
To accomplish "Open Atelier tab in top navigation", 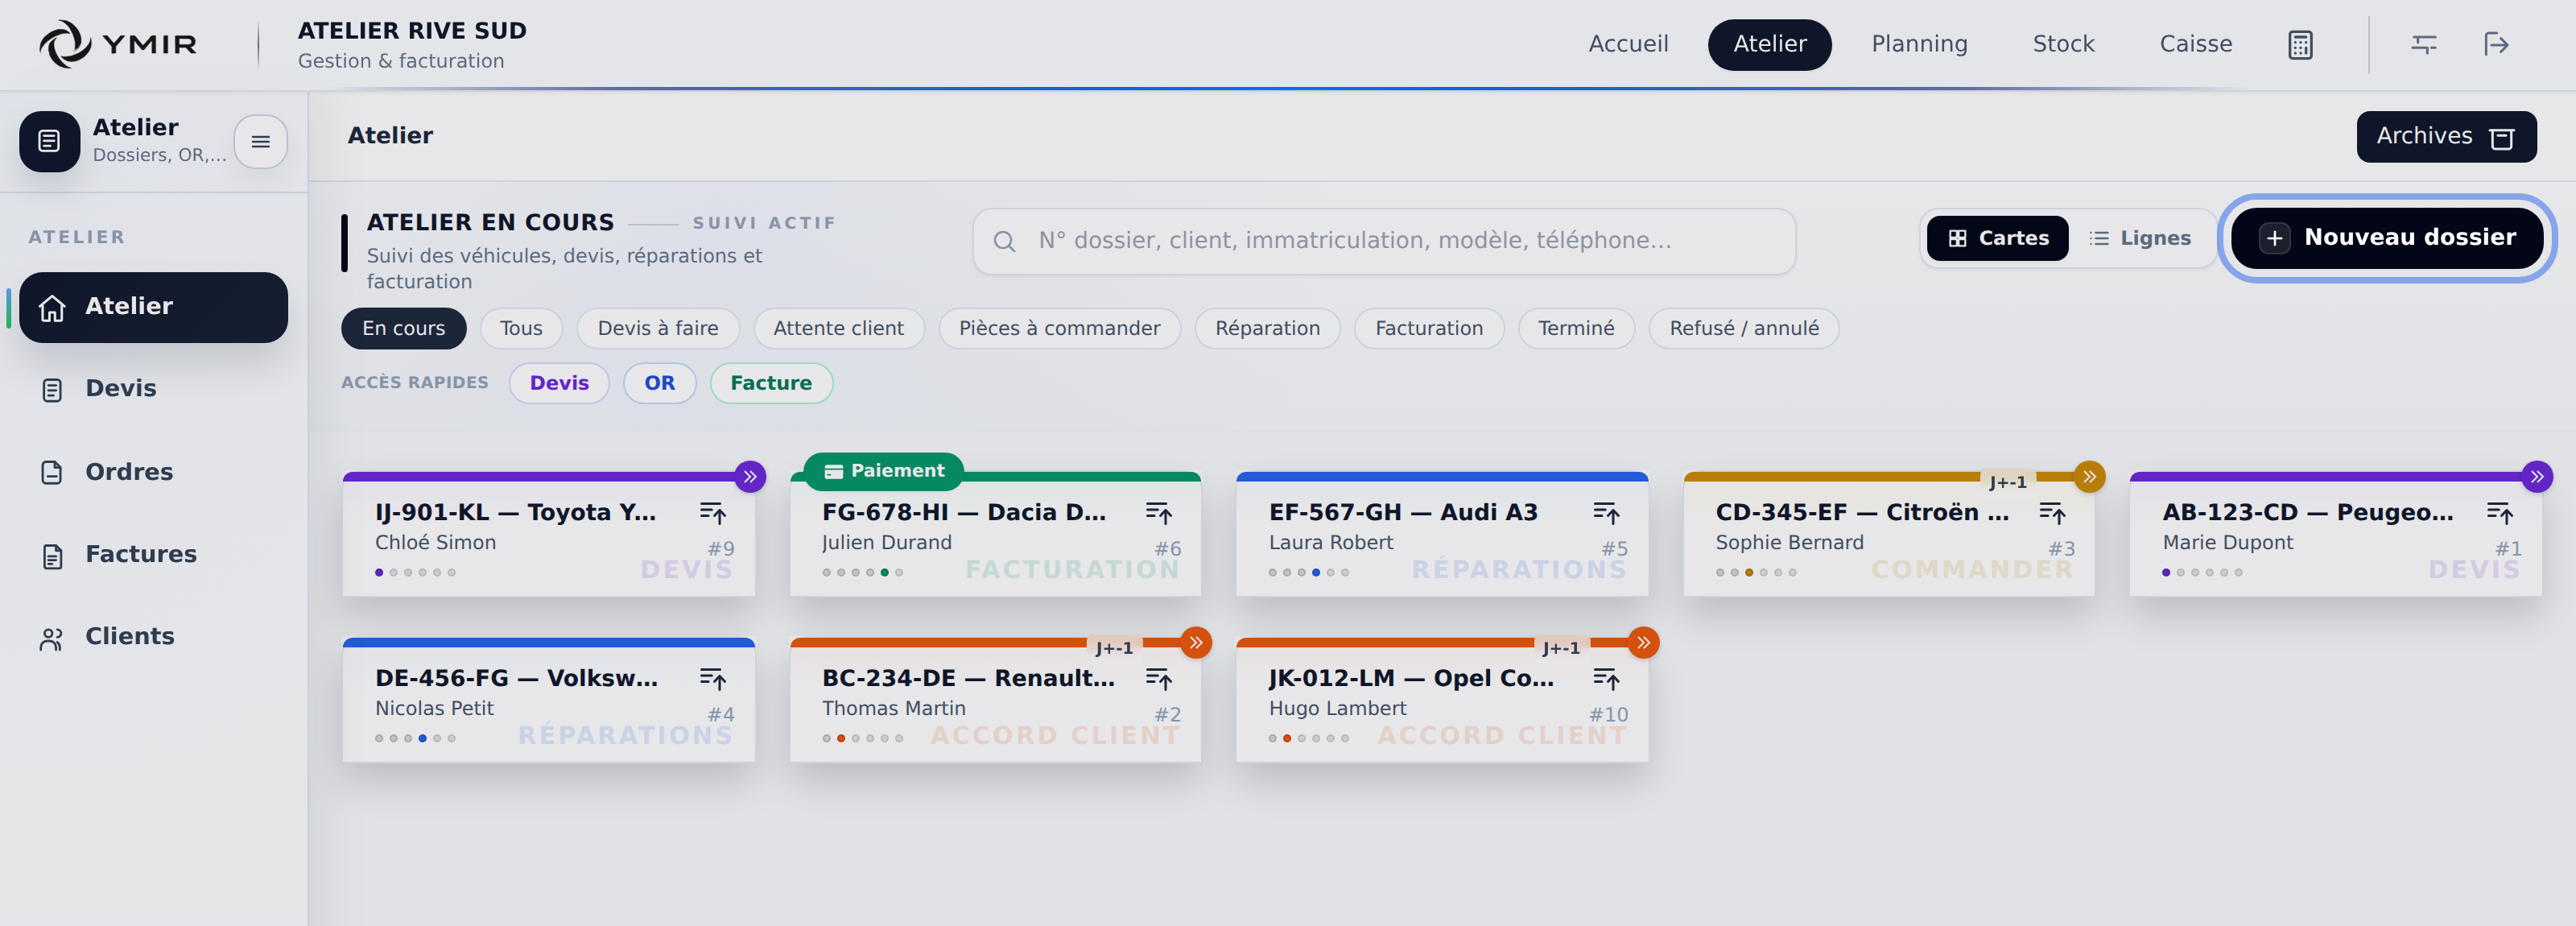I will [x=1769, y=44].
